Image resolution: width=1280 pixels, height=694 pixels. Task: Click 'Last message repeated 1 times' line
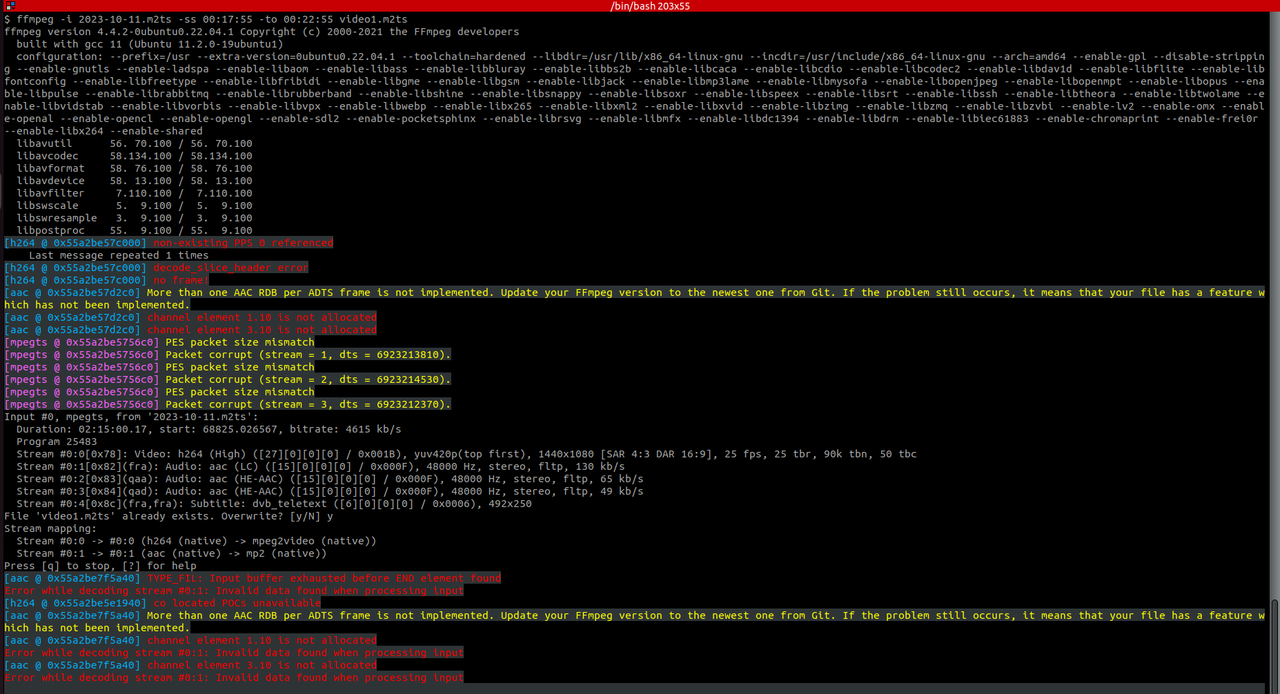(x=119, y=255)
